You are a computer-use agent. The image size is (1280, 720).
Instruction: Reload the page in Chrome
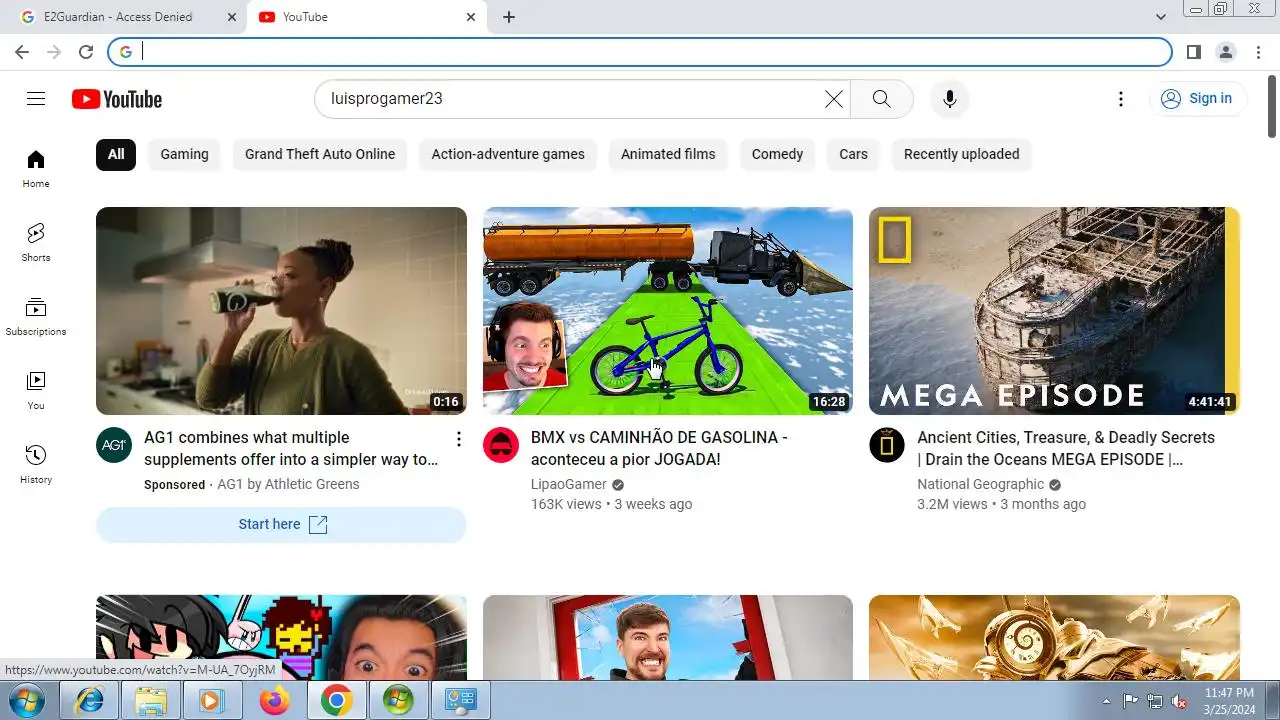(x=86, y=52)
